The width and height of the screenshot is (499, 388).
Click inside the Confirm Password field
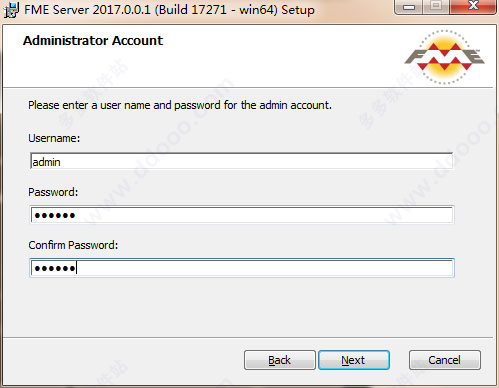(241, 268)
